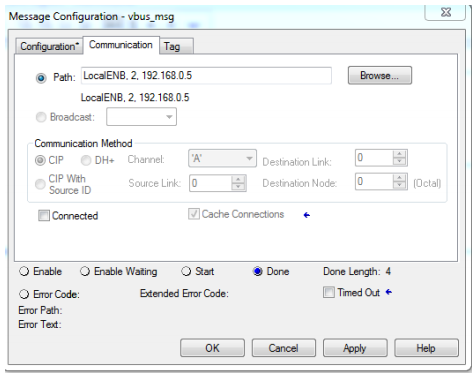Screen dimensions: 472x378
Task: Decrease Destination Node with down arrow
Action: click(x=399, y=185)
